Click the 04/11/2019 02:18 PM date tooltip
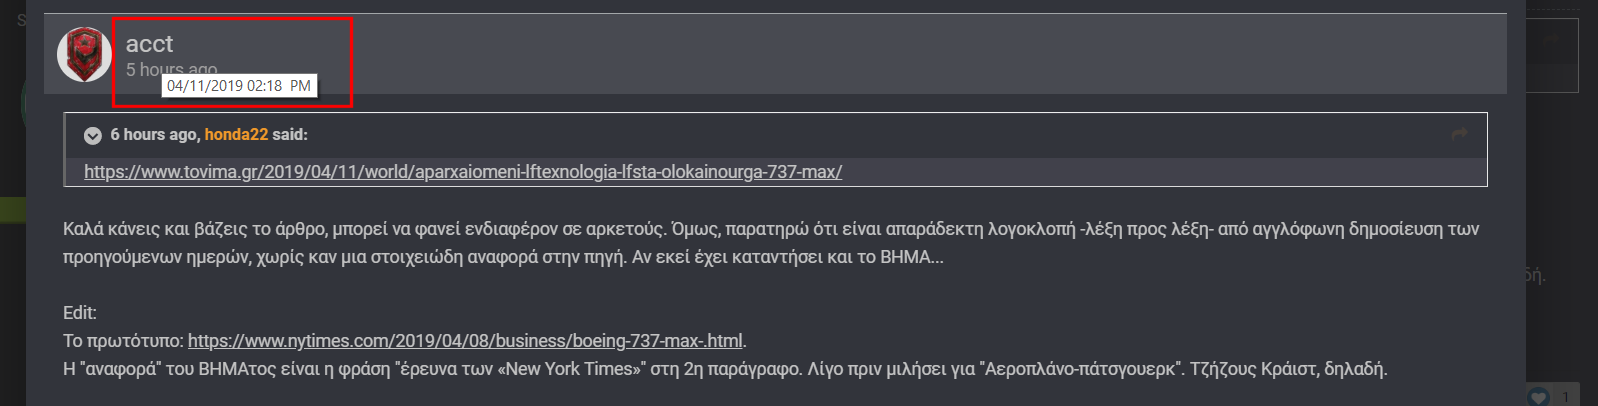Viewport: 1598px width, 406px height. [x=239, y=86]
